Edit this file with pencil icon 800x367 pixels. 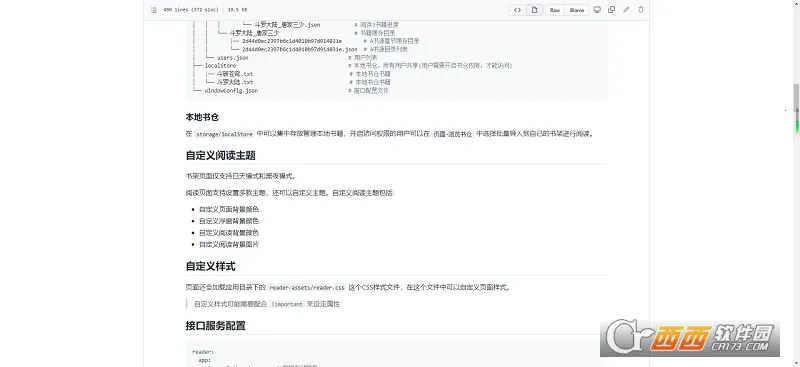[x=626, y=10]
